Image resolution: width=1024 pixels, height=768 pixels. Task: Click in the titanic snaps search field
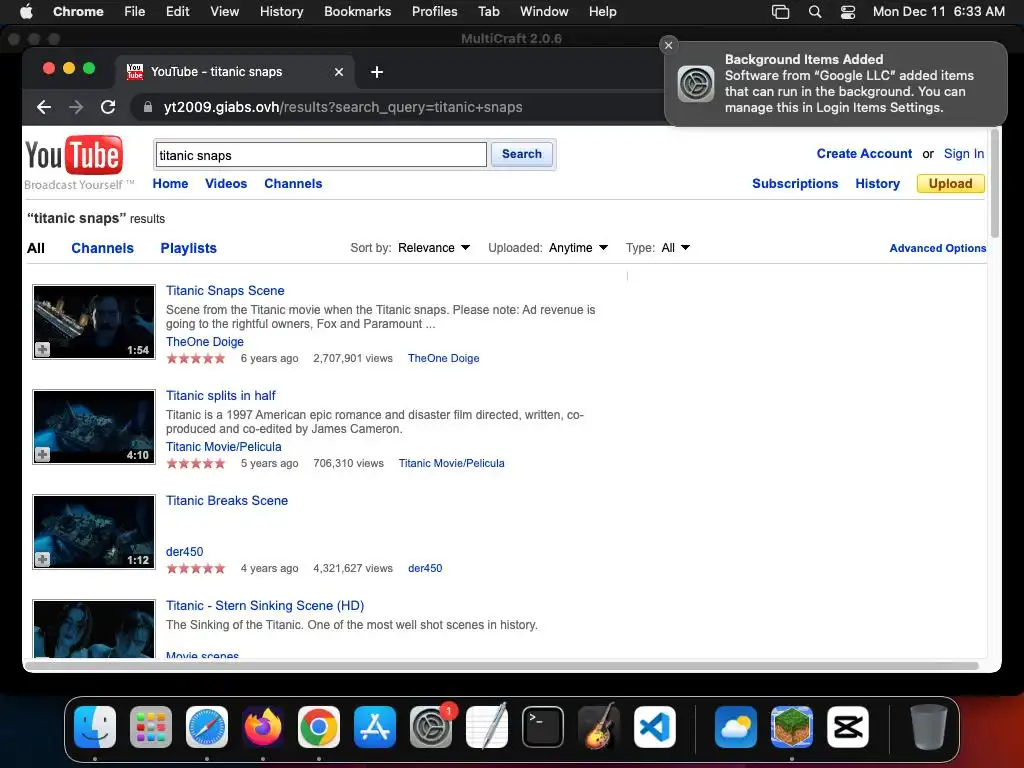click(x=321, y=155)
